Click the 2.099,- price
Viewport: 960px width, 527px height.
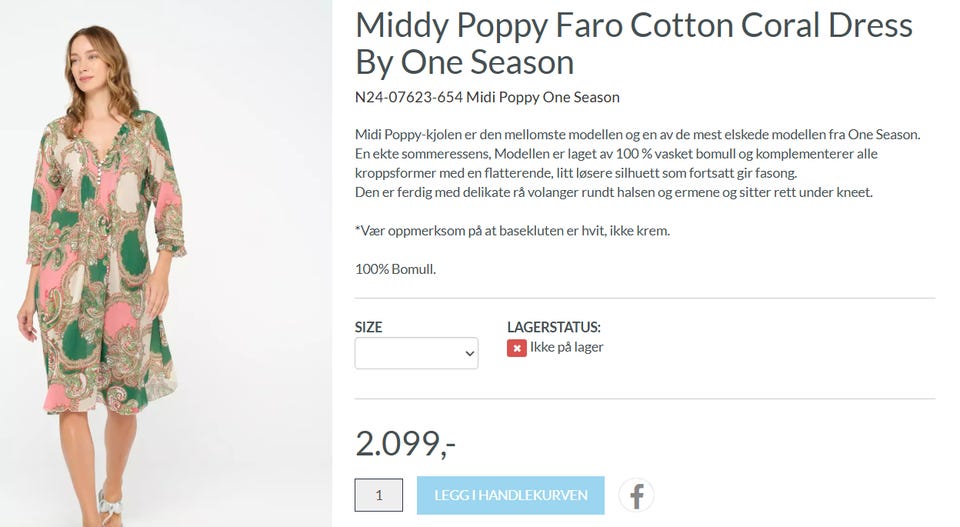pos(405,443)
